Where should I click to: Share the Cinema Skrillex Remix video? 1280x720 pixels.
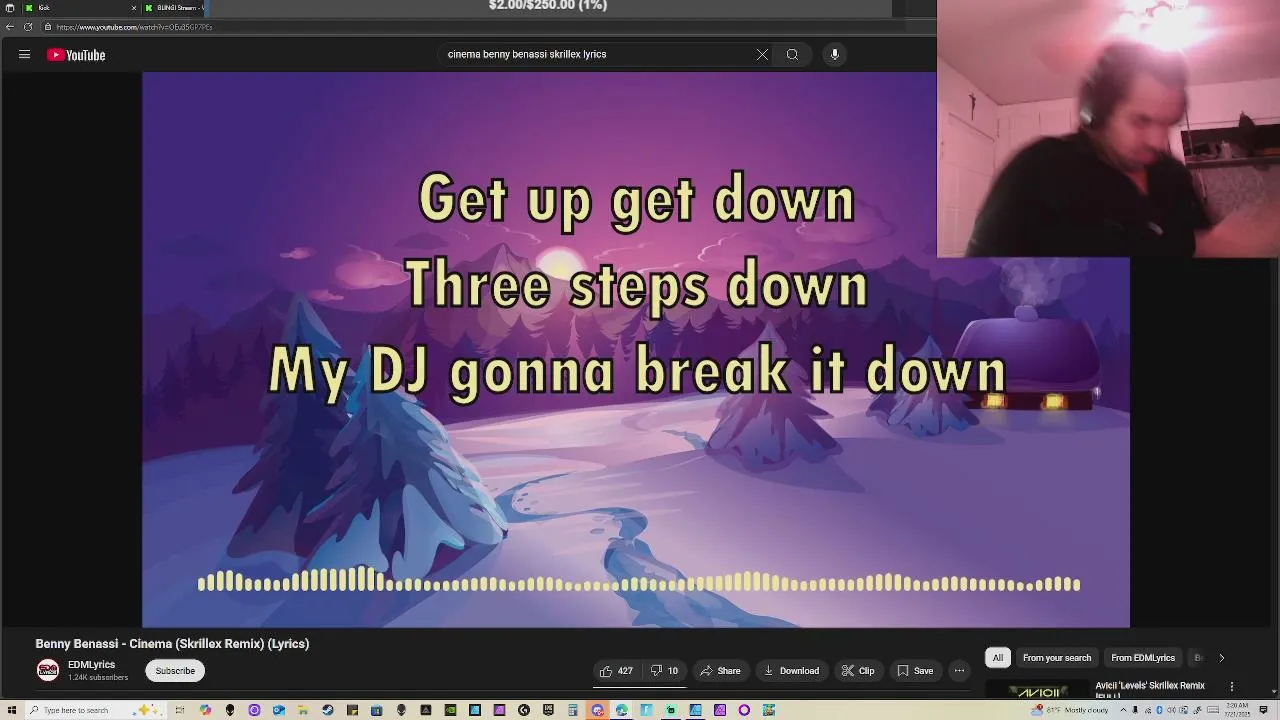[x=721, y=671]
